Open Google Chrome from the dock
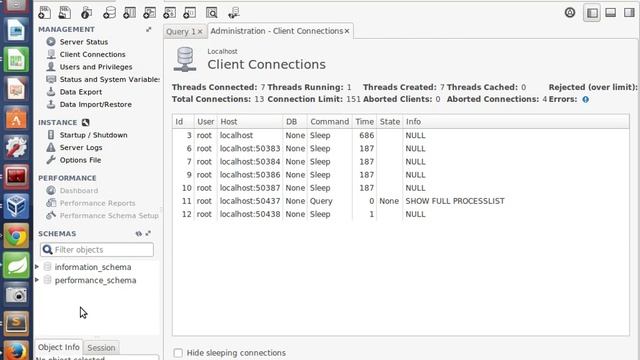This screenshot has width=640, height=360. point(16,236)
